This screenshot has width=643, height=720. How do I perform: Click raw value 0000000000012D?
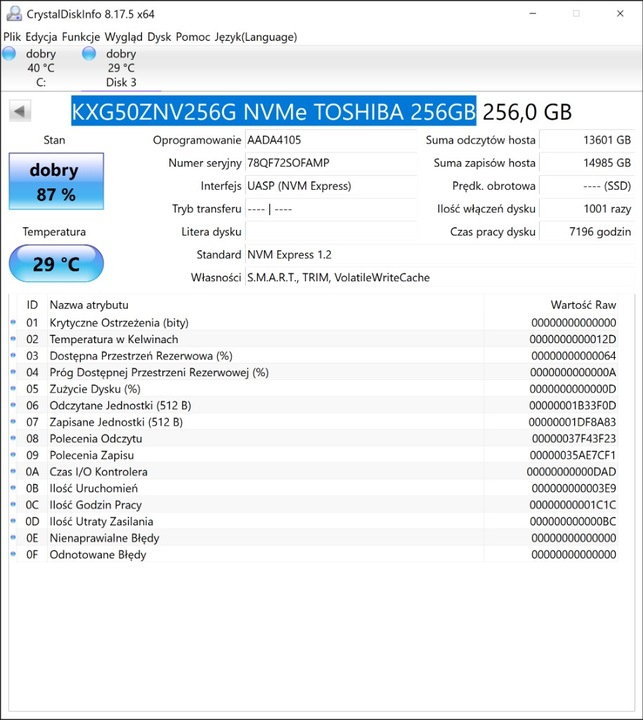tap(573, 339)
